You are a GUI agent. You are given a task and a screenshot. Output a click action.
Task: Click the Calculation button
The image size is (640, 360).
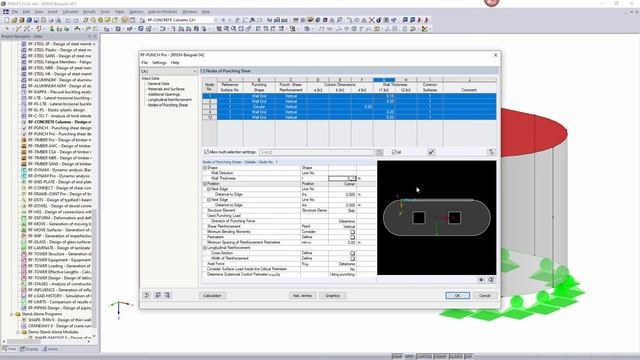[212, 296]
